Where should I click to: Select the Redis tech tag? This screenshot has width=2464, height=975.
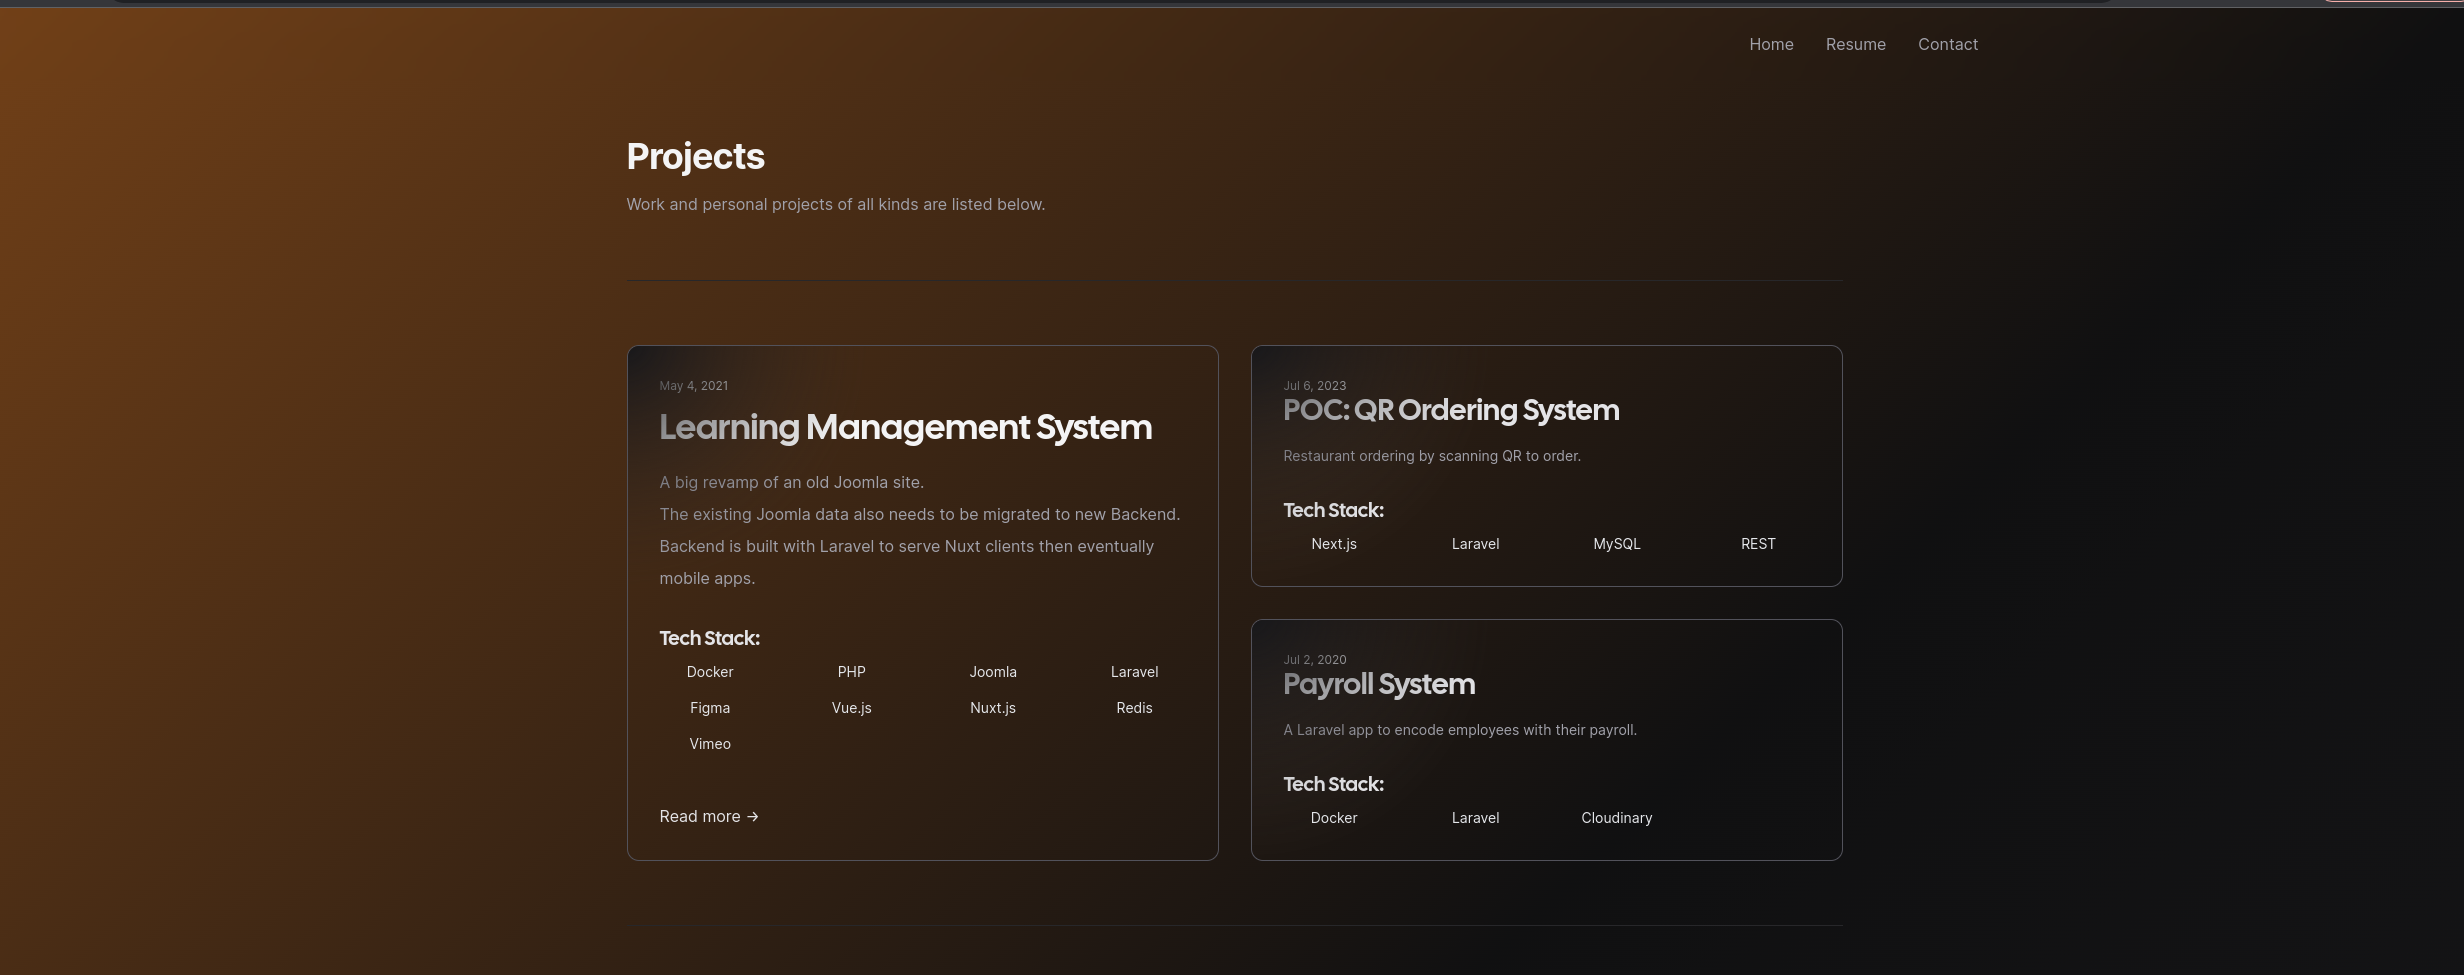click(1134, 708)
